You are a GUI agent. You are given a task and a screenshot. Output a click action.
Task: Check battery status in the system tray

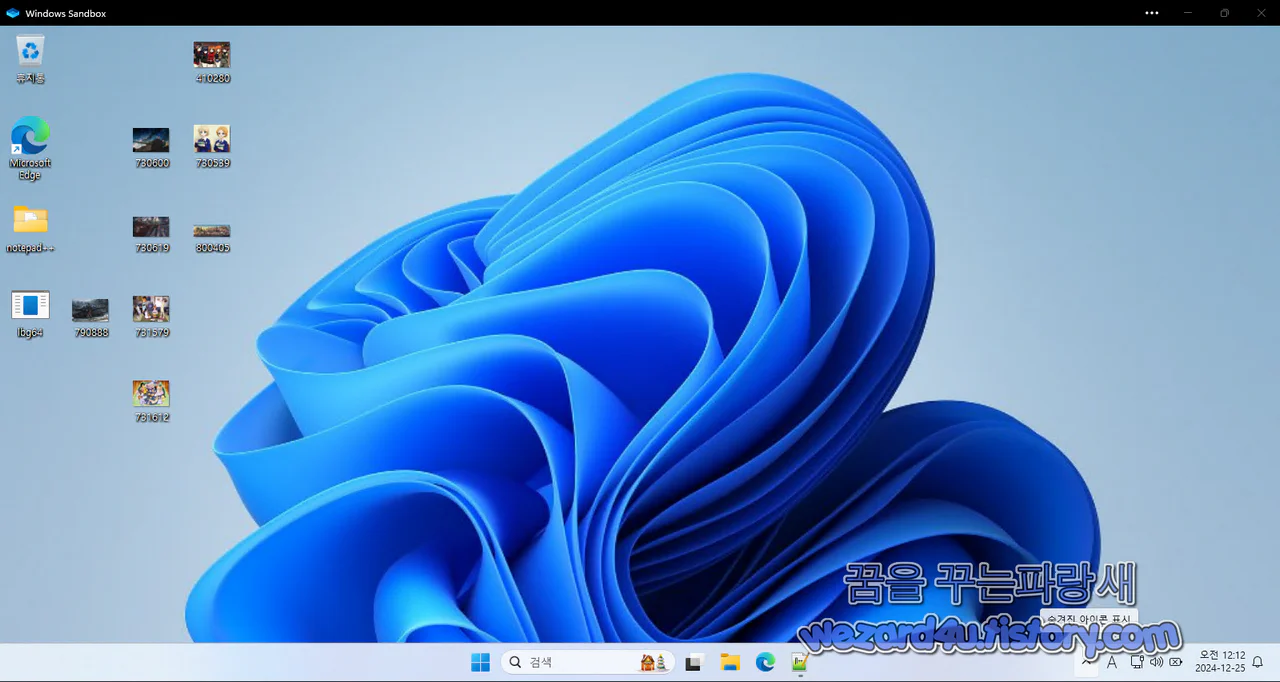(x=1177, y=662)
